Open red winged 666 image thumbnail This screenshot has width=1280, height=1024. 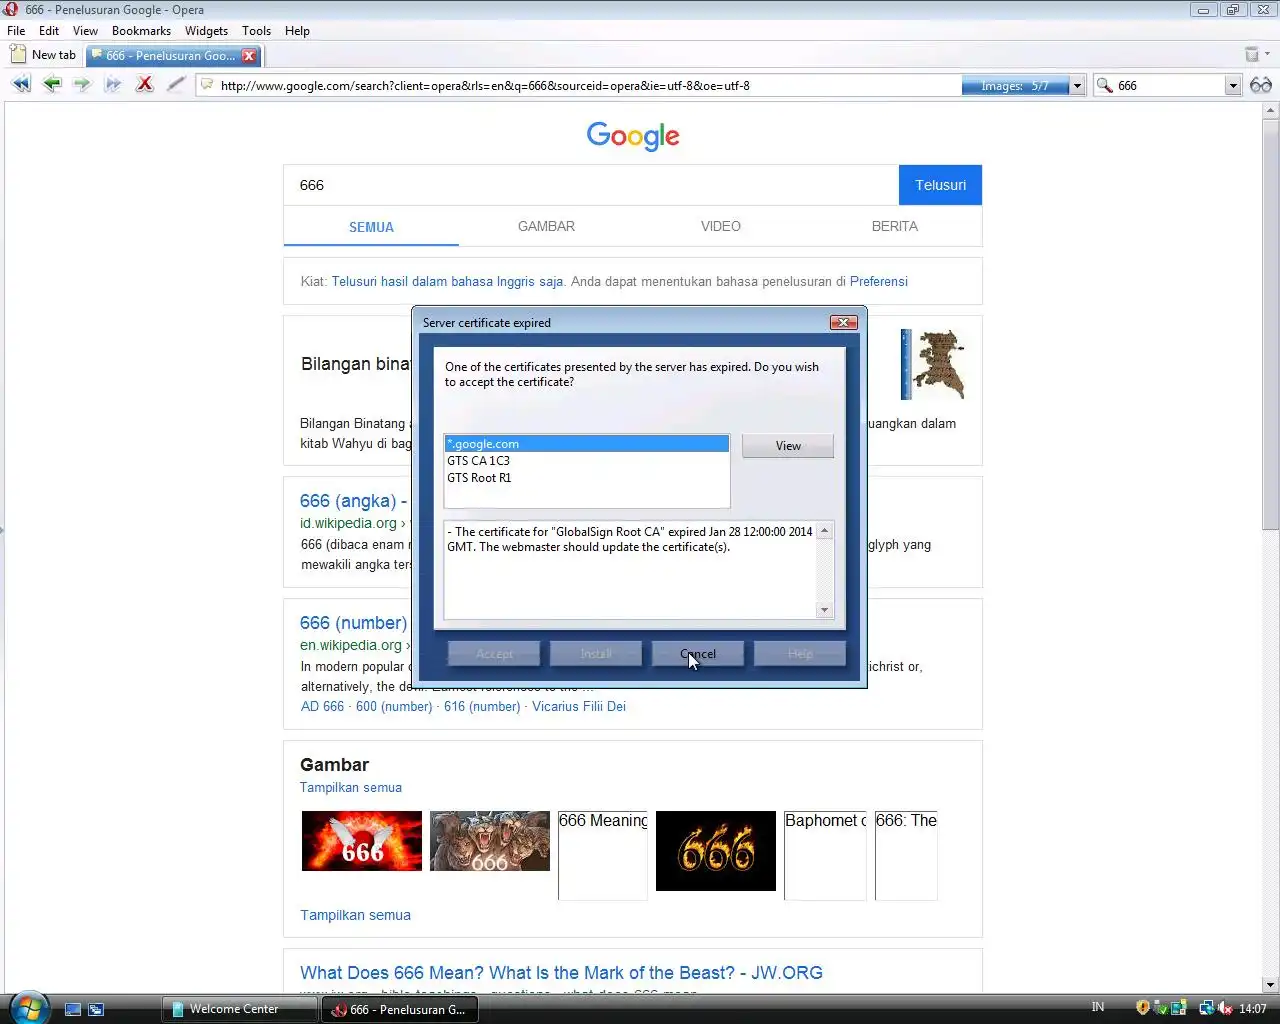[362, 841]
